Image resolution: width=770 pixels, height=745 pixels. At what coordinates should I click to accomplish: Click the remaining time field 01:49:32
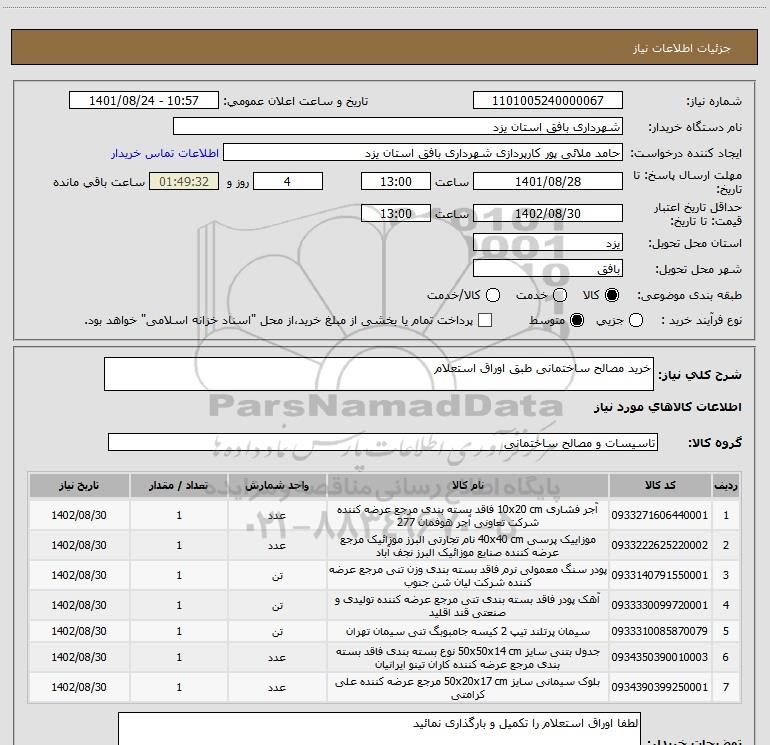[184, 181]
